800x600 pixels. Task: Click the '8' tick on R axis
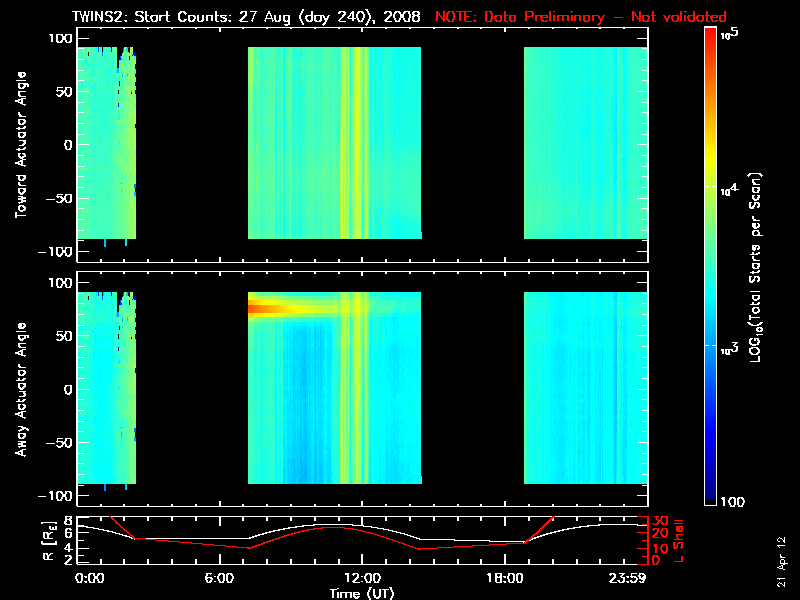coord(68,521)
